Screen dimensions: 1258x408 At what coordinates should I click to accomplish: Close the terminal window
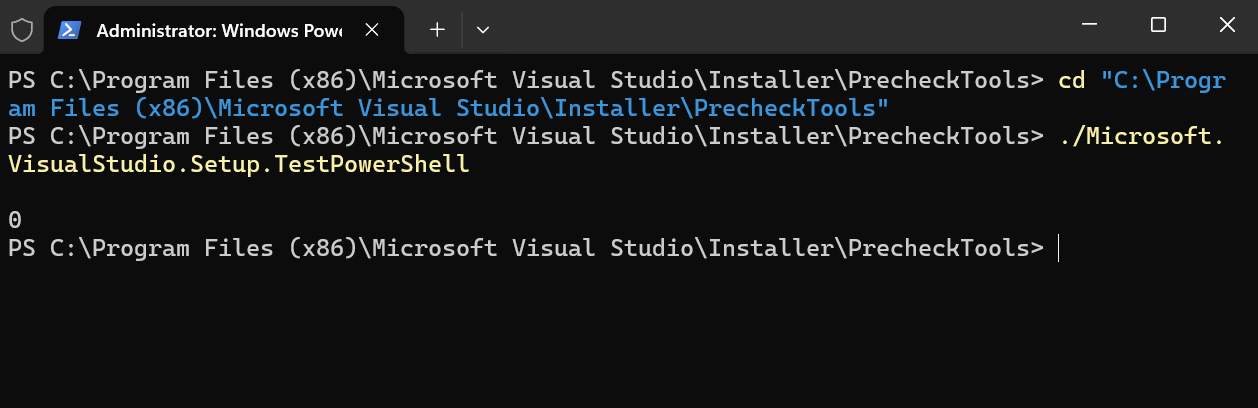pyautogui.click(x=1227, y=25)
